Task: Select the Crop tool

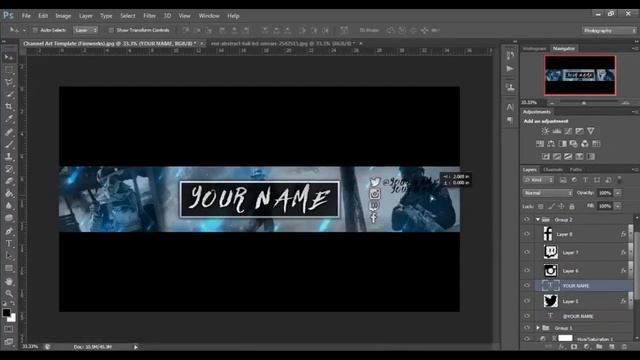Action: point(9,107)
